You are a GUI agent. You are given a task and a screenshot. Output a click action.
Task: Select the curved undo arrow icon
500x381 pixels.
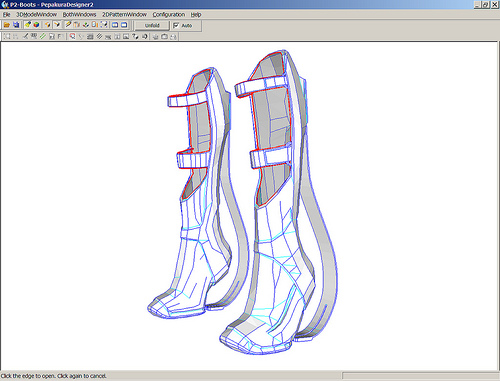tap(144, 36)
